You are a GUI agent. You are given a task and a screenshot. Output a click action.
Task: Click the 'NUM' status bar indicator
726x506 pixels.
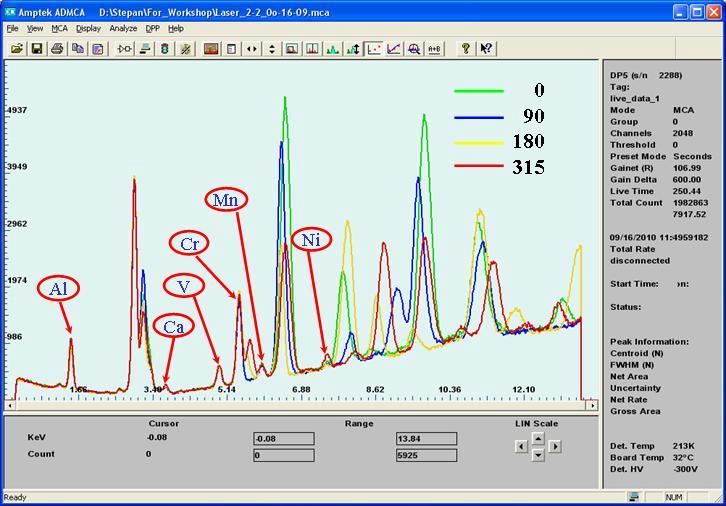coord(674,497)
